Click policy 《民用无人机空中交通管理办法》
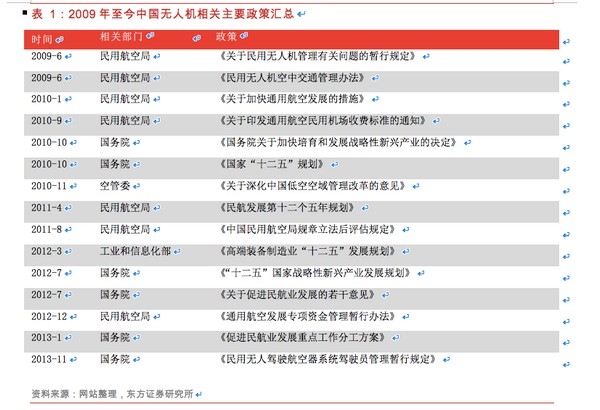 (293, 78)
